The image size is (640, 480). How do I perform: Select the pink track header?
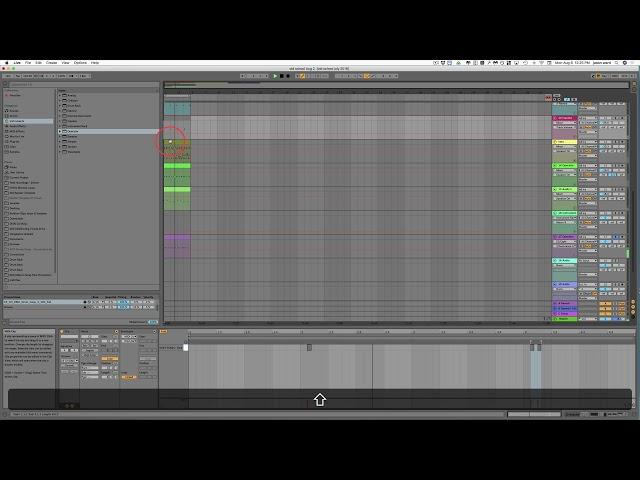pyautogui.click(x=565, y=118)
